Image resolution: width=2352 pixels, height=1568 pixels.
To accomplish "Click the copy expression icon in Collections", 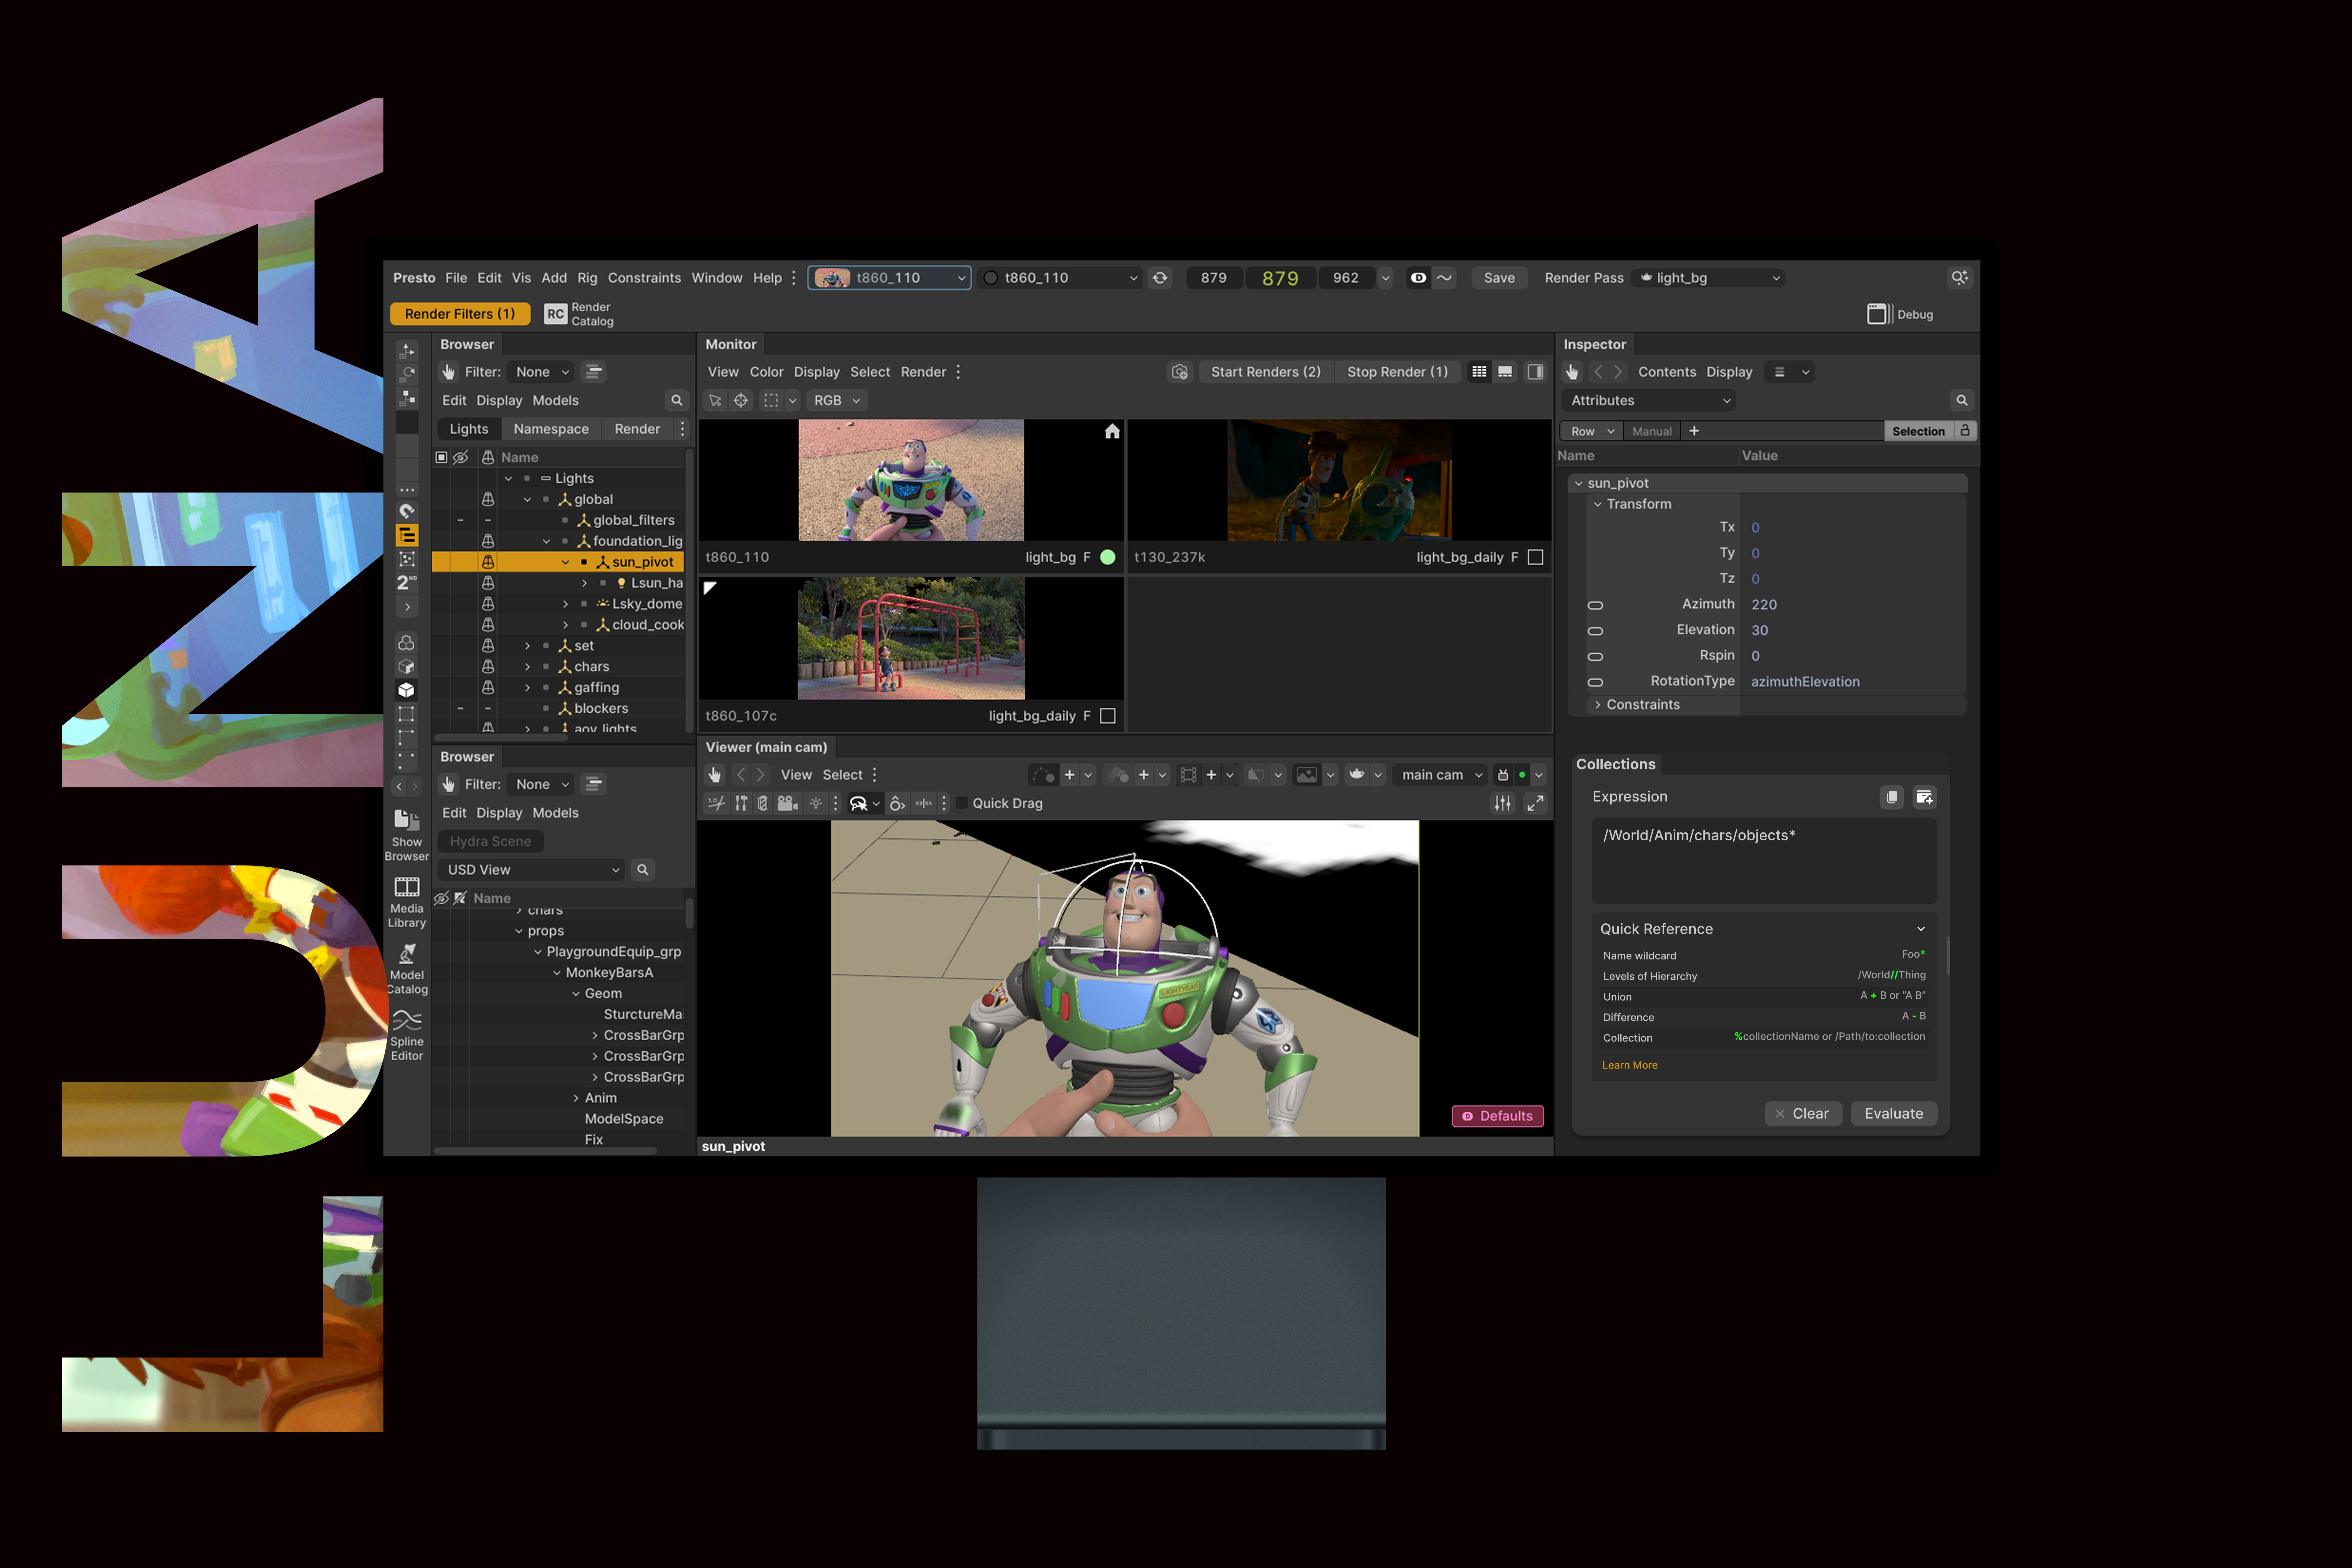I will pos(1892,797).
